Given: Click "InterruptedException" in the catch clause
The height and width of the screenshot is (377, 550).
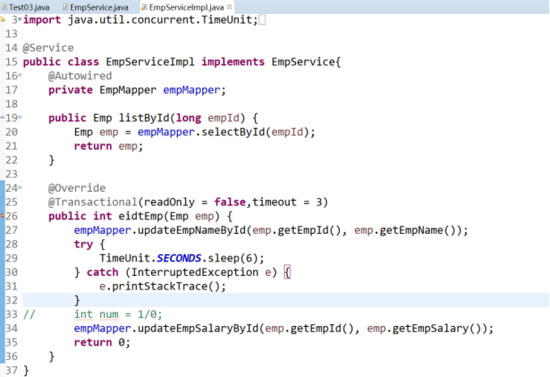Looking at the screenshot, I should pyautogui.click(x=195, y=272).
